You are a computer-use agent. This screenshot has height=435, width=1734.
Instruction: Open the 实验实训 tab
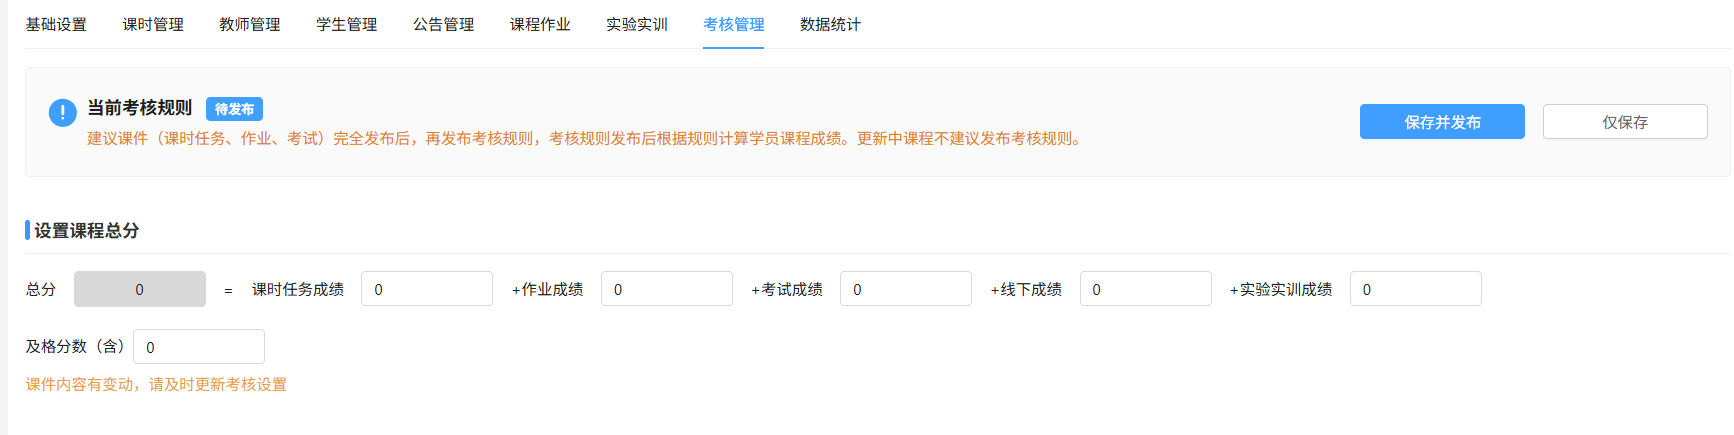[637, 25]
